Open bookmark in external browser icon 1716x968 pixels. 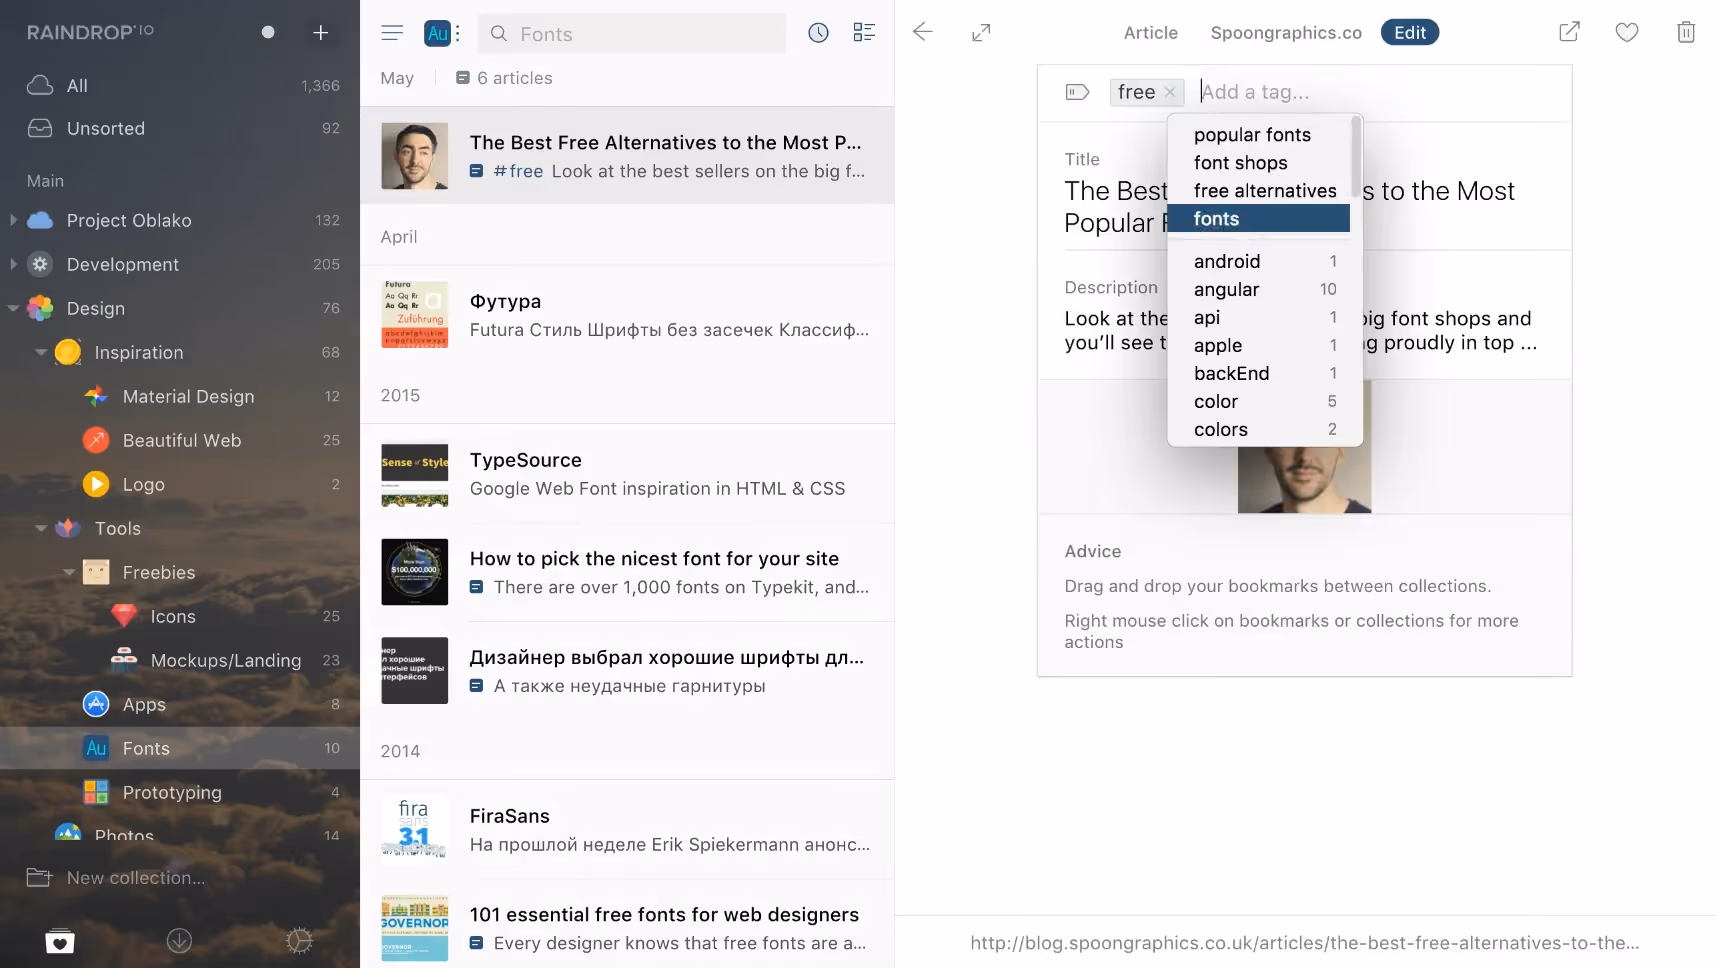tap(1569, 32)
